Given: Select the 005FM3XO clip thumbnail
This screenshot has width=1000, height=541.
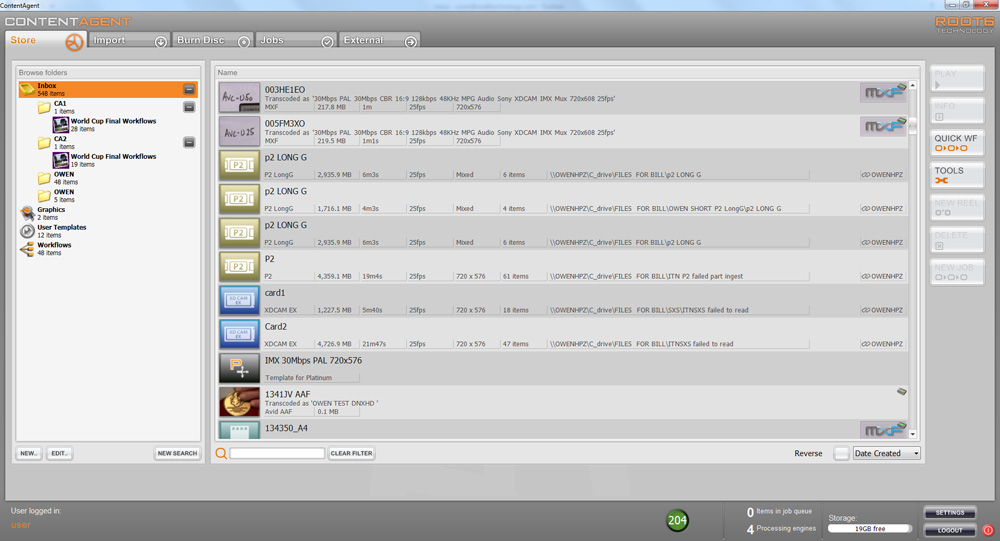Looking at the screenshot, I should click(240, 131).
